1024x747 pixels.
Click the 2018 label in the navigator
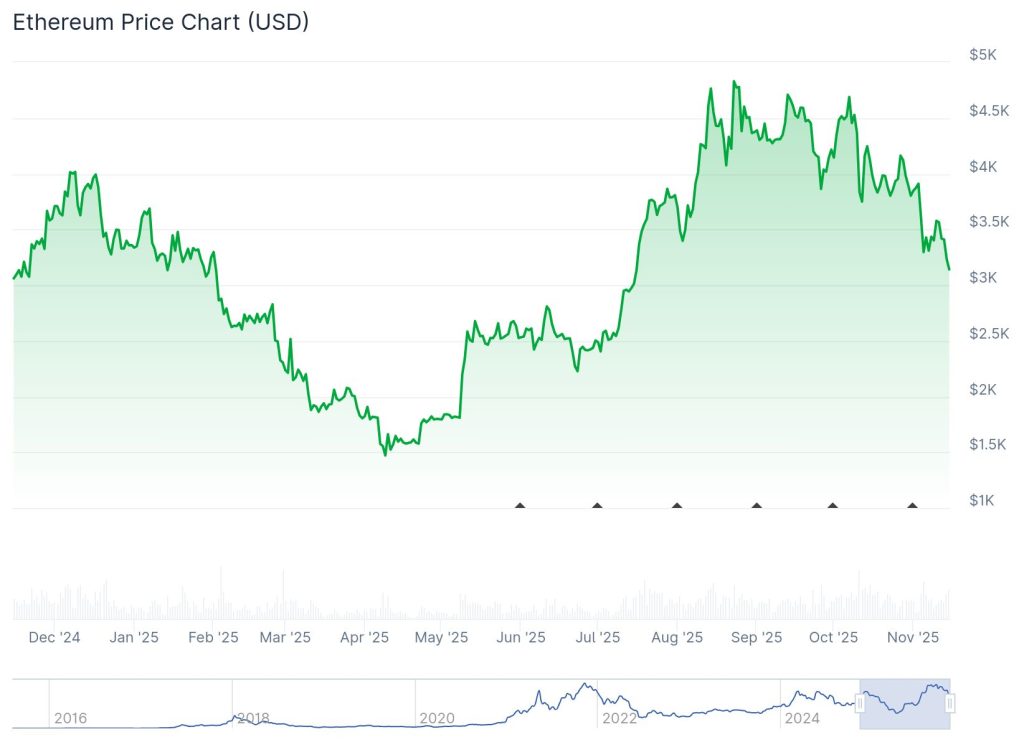[252, 718]
